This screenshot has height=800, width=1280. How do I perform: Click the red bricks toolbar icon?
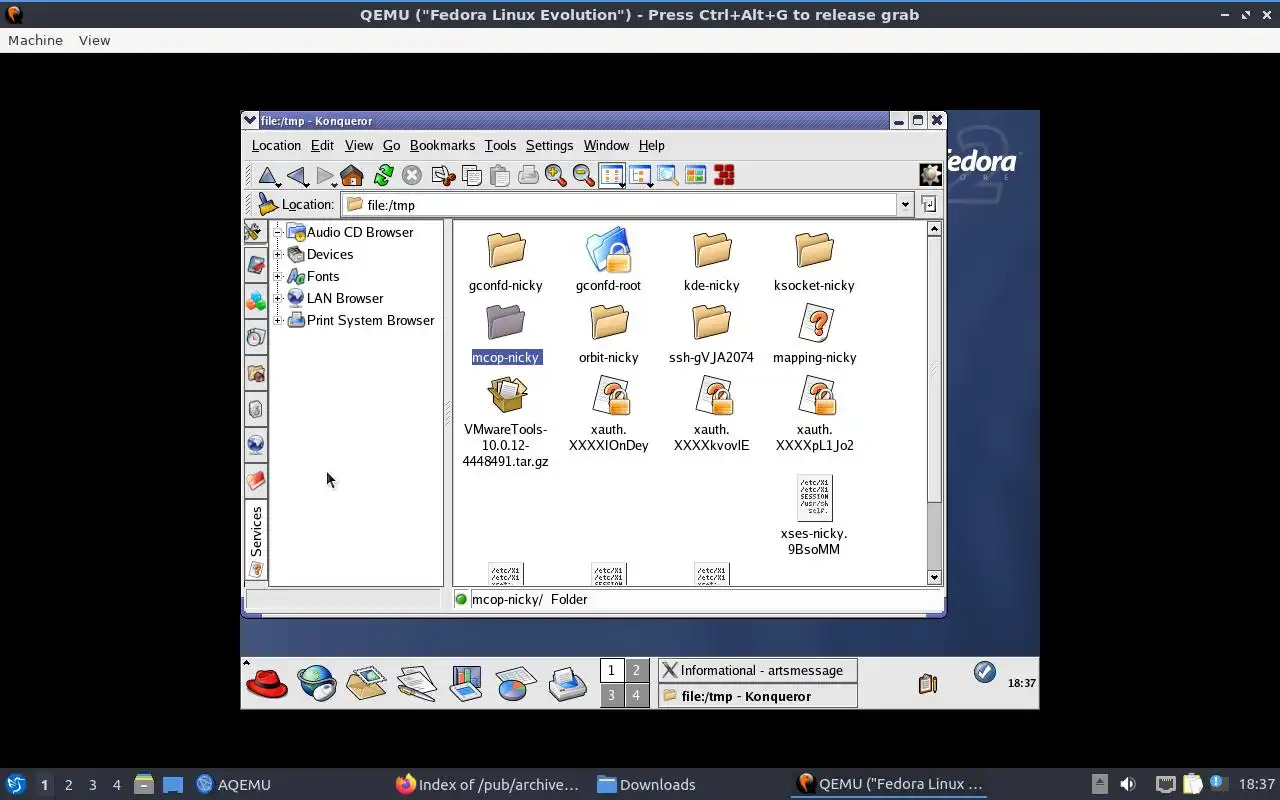(x=724, y=176)
